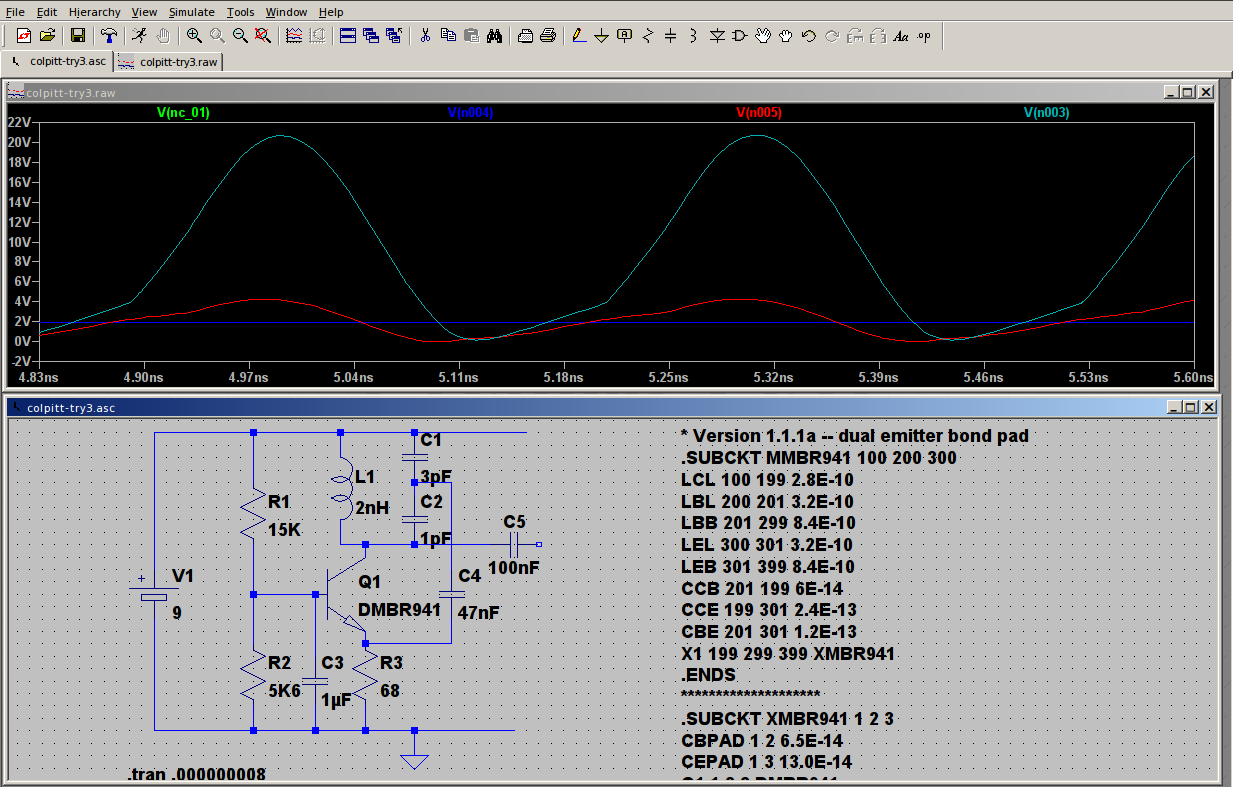Select the Zoom In magnifier tool

[193, 36]
